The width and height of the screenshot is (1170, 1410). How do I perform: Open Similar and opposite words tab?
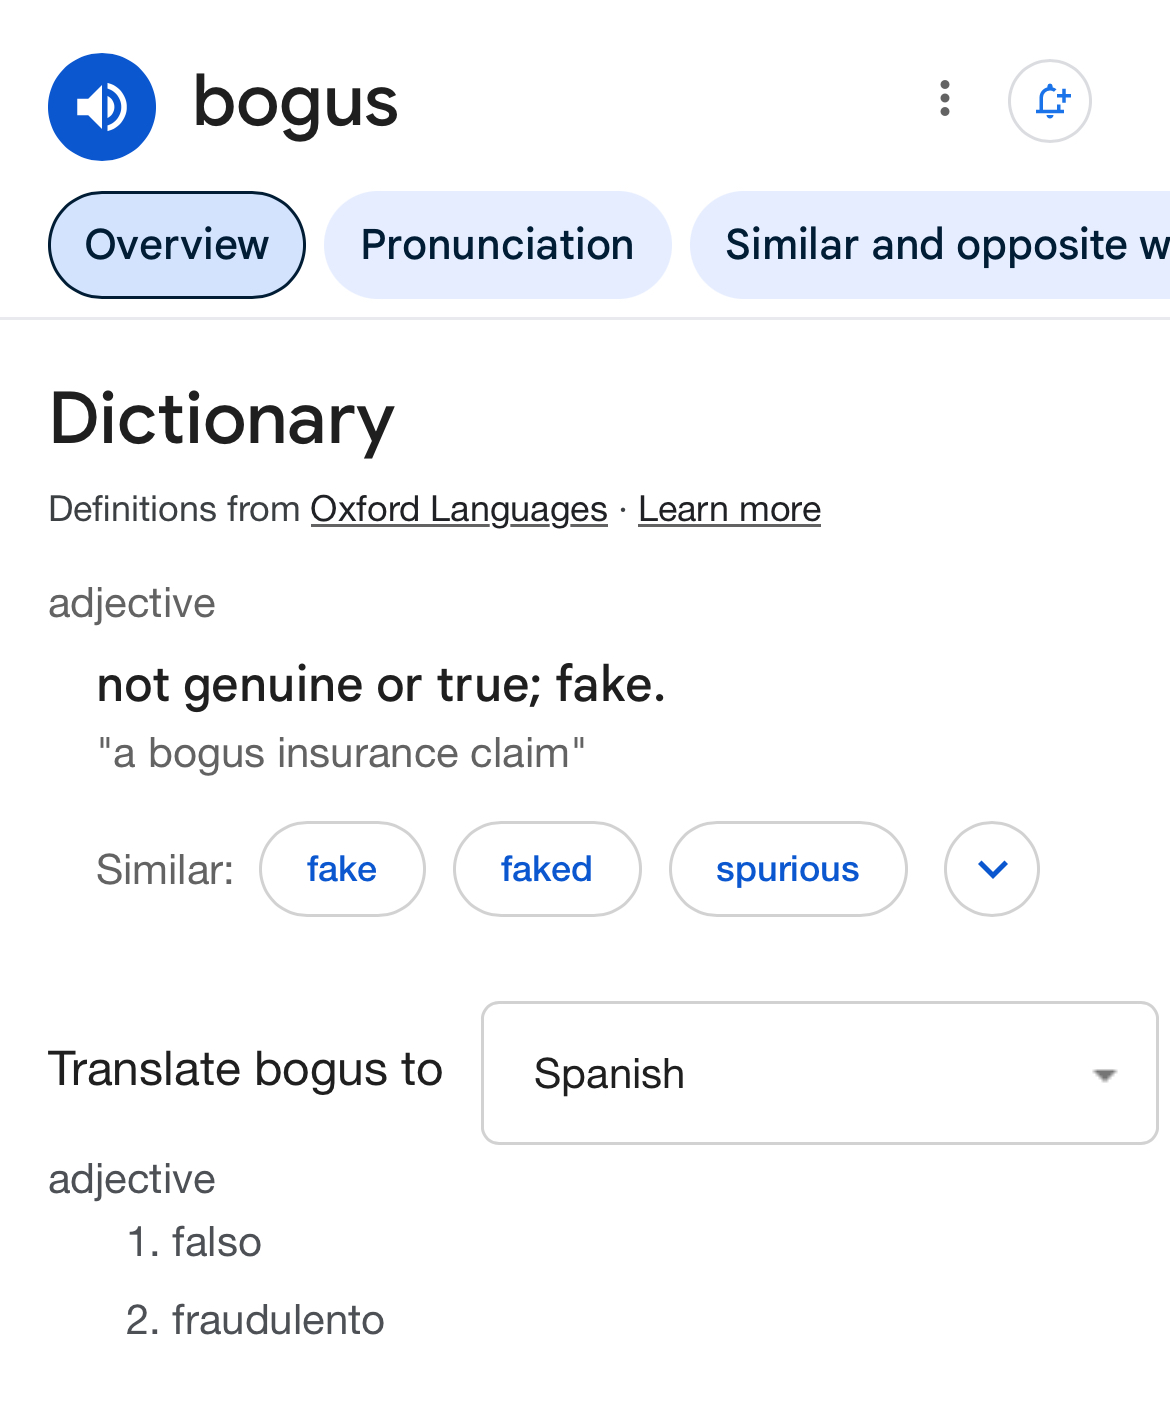click(x=931, y=245)
